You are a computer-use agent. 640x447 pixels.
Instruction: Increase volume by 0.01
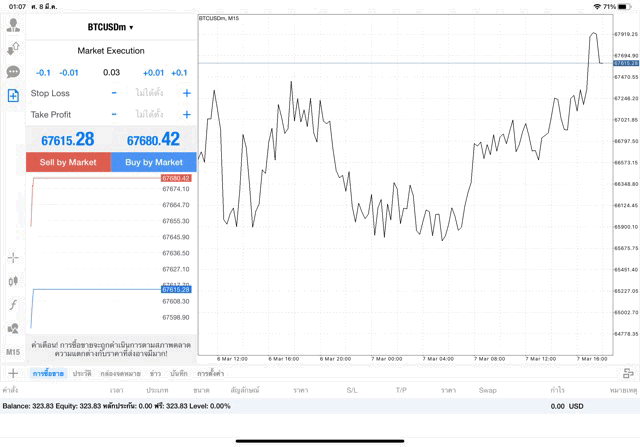[153, 73]
